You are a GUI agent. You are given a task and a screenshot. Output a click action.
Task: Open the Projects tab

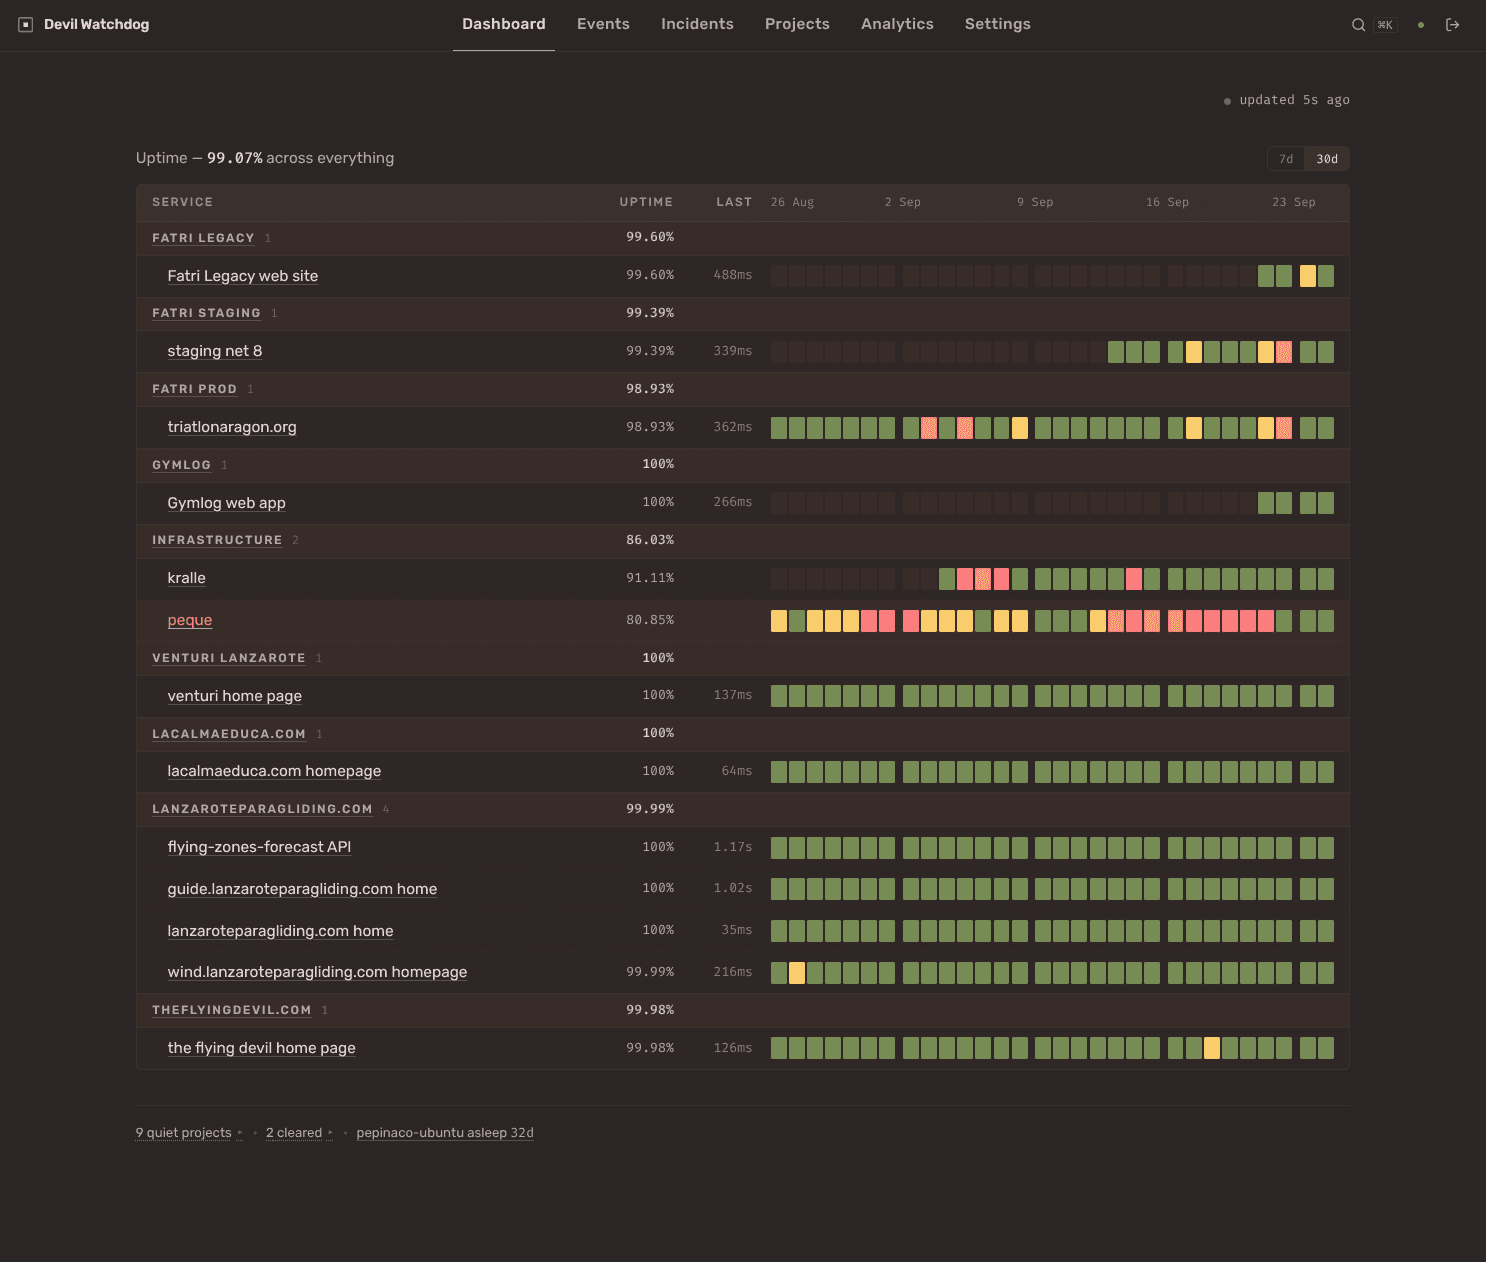(x=797, y=24)
